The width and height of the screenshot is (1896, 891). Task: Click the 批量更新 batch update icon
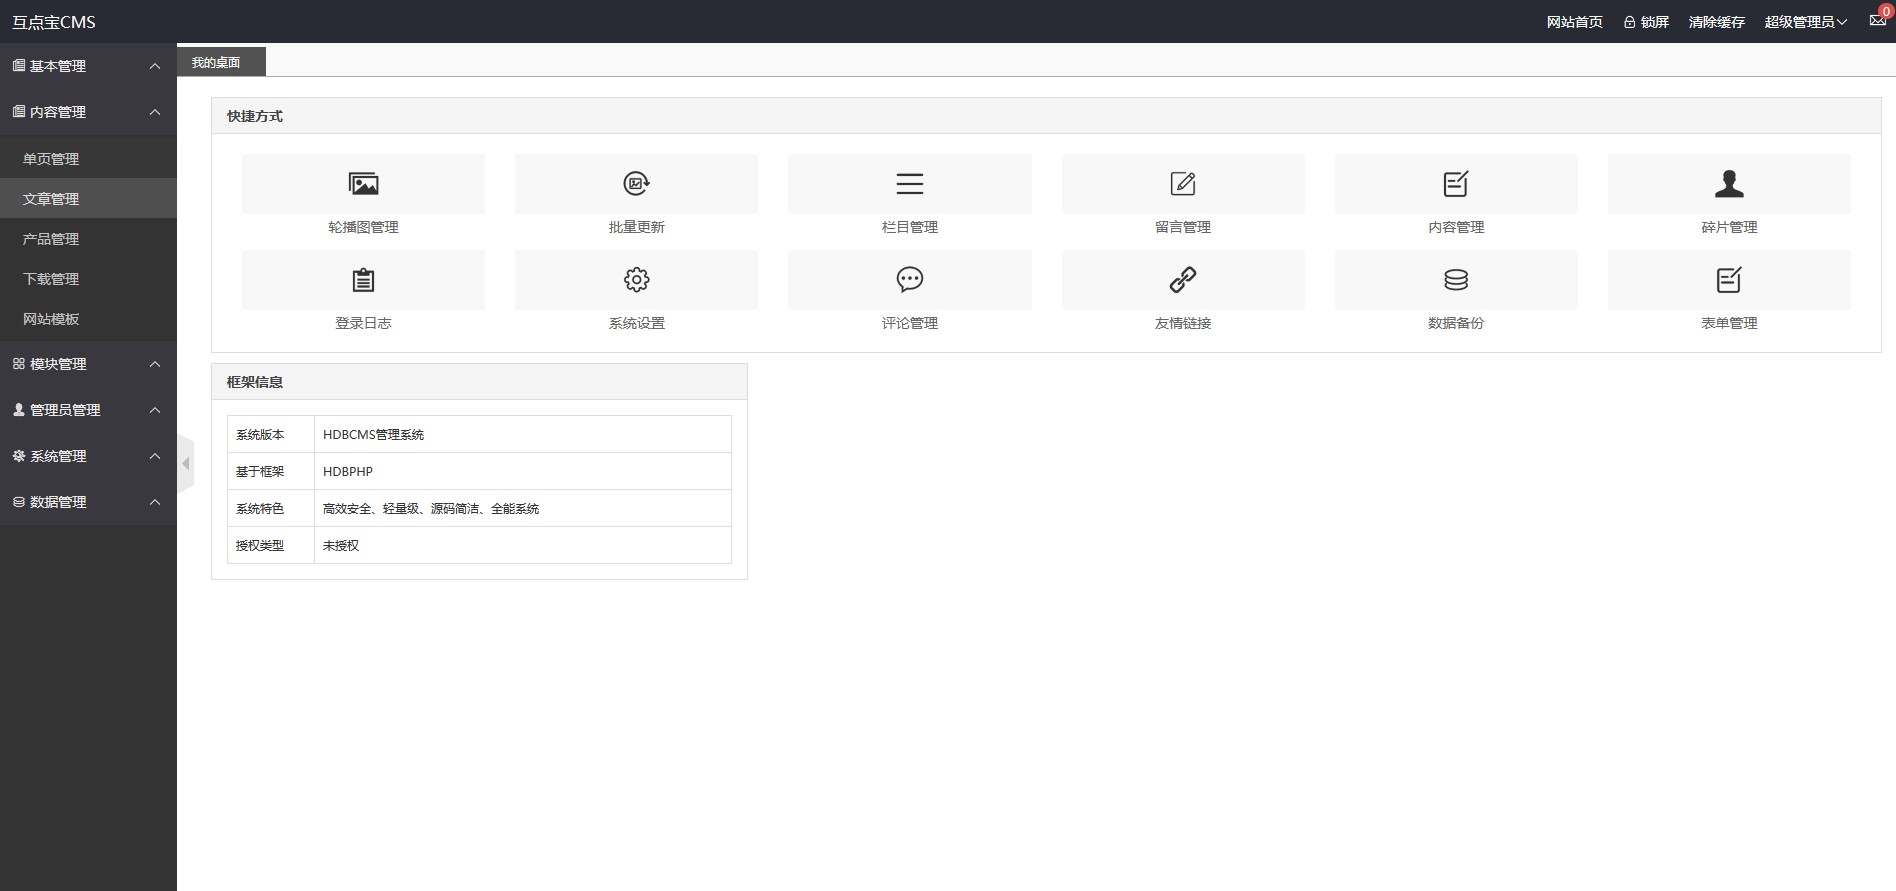(x=636, y=184)
